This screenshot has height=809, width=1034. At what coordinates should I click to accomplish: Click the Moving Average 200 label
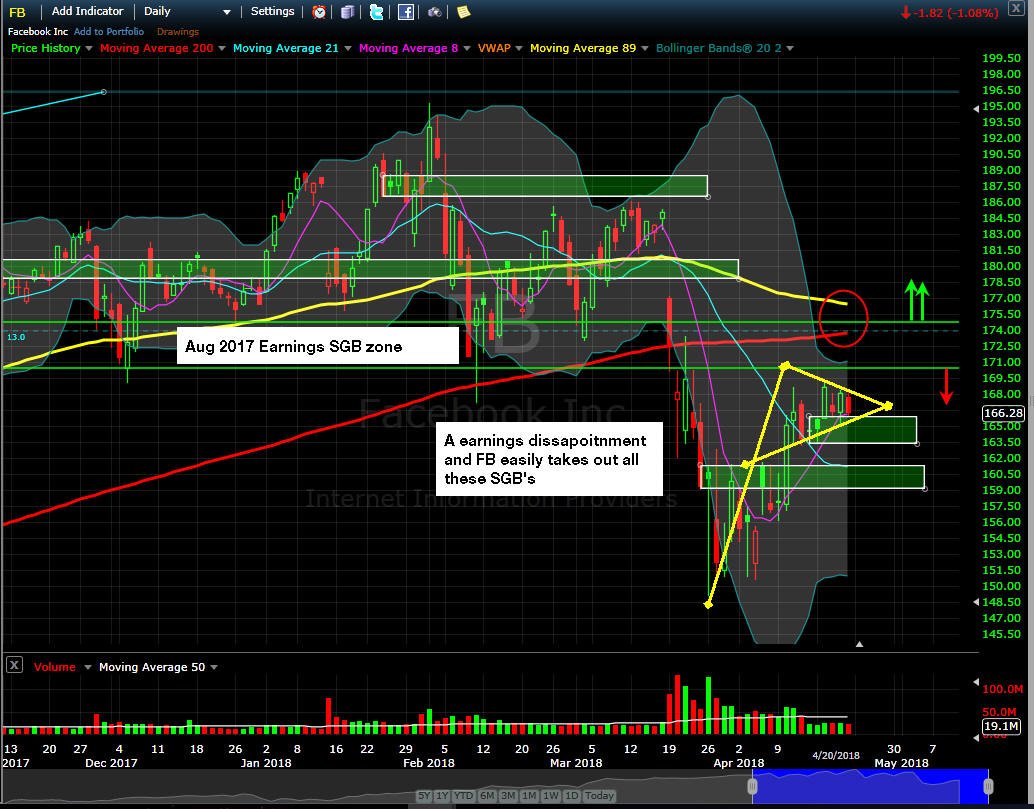click(x=157, y=48)
